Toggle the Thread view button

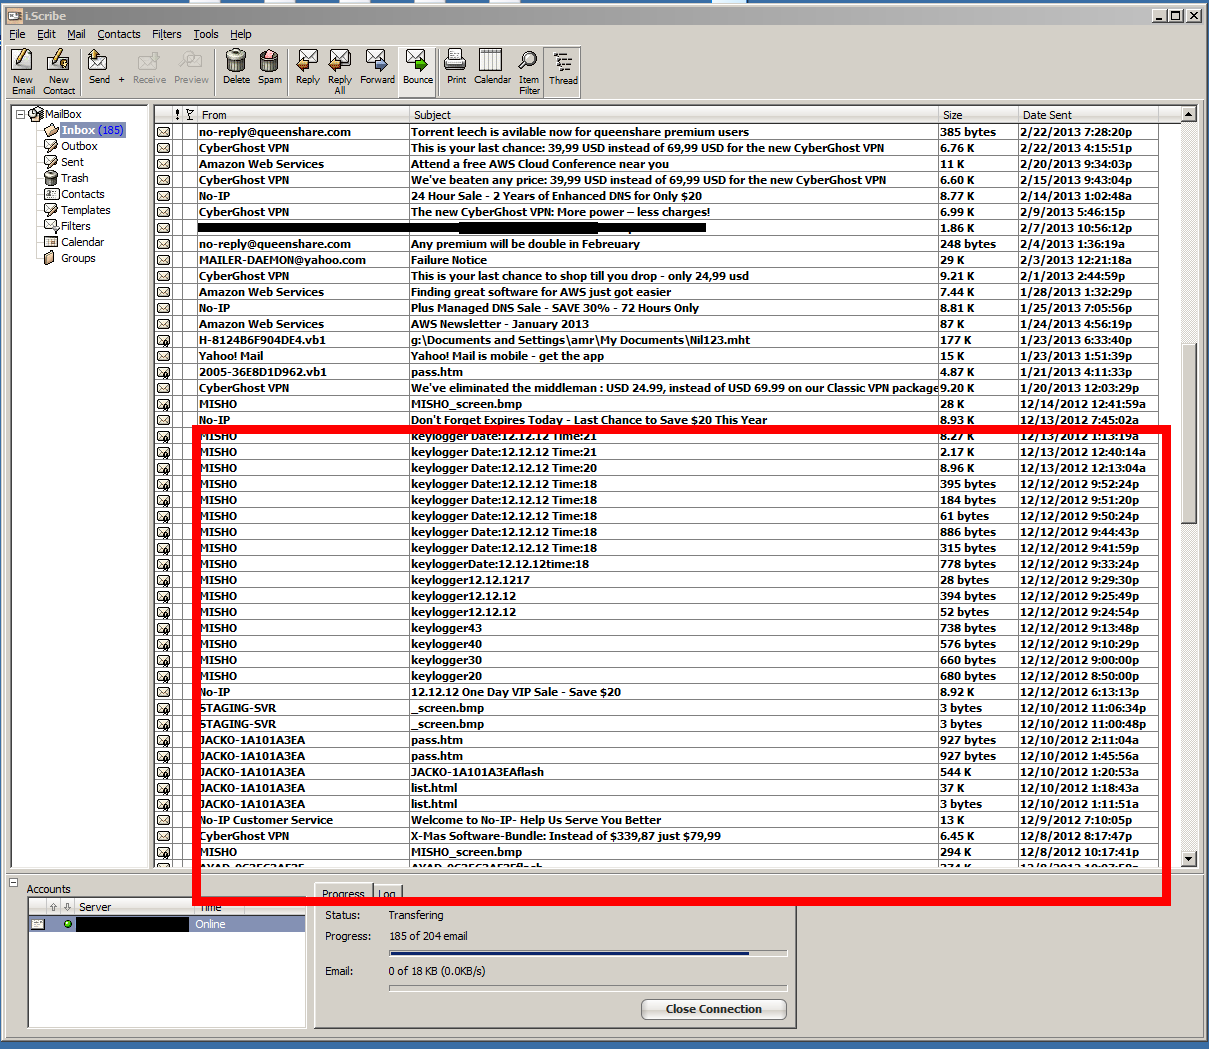563,68
